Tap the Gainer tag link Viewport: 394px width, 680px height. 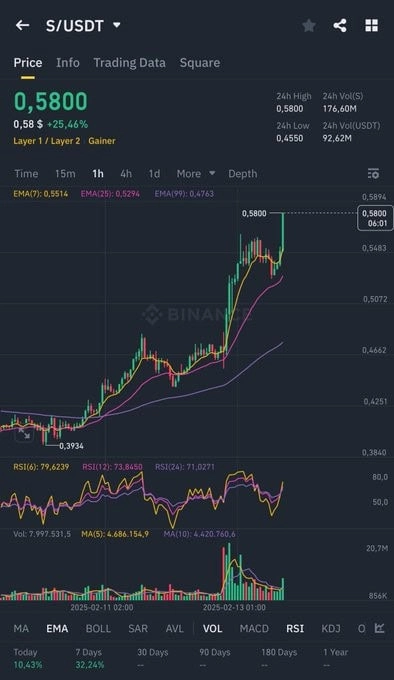click(x=102, y=141)
